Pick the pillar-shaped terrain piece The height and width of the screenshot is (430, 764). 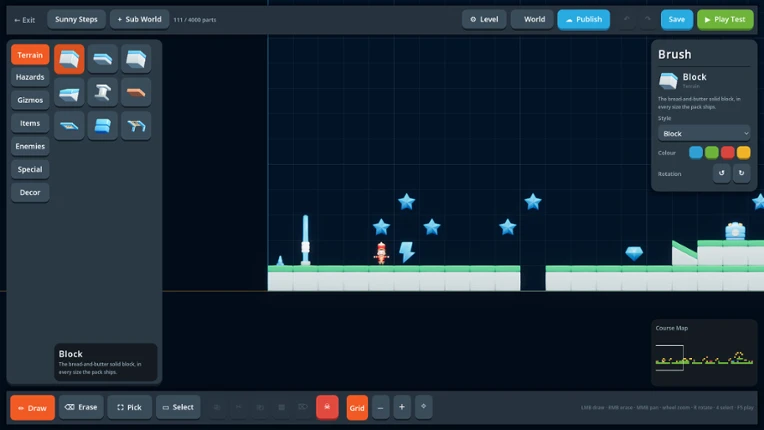pos(103,92)
